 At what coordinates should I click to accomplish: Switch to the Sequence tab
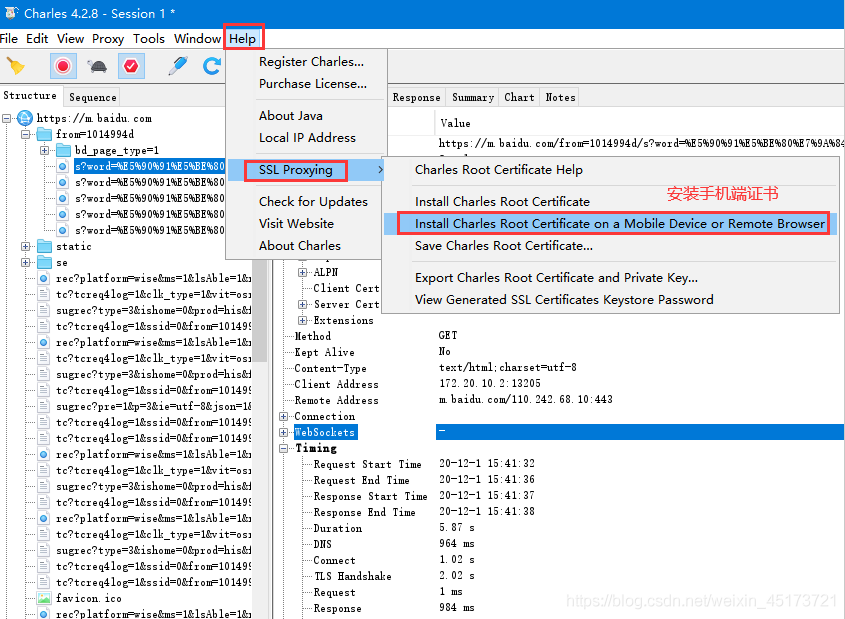[x=93, y=97]
